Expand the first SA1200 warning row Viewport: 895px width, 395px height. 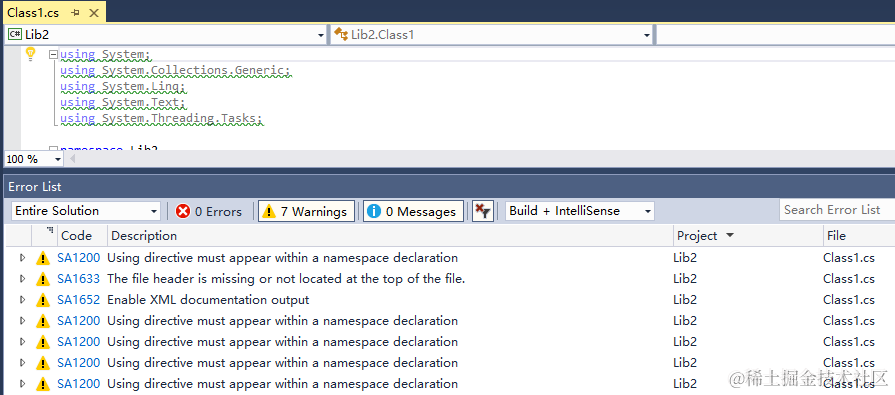[x=23, y=258]
